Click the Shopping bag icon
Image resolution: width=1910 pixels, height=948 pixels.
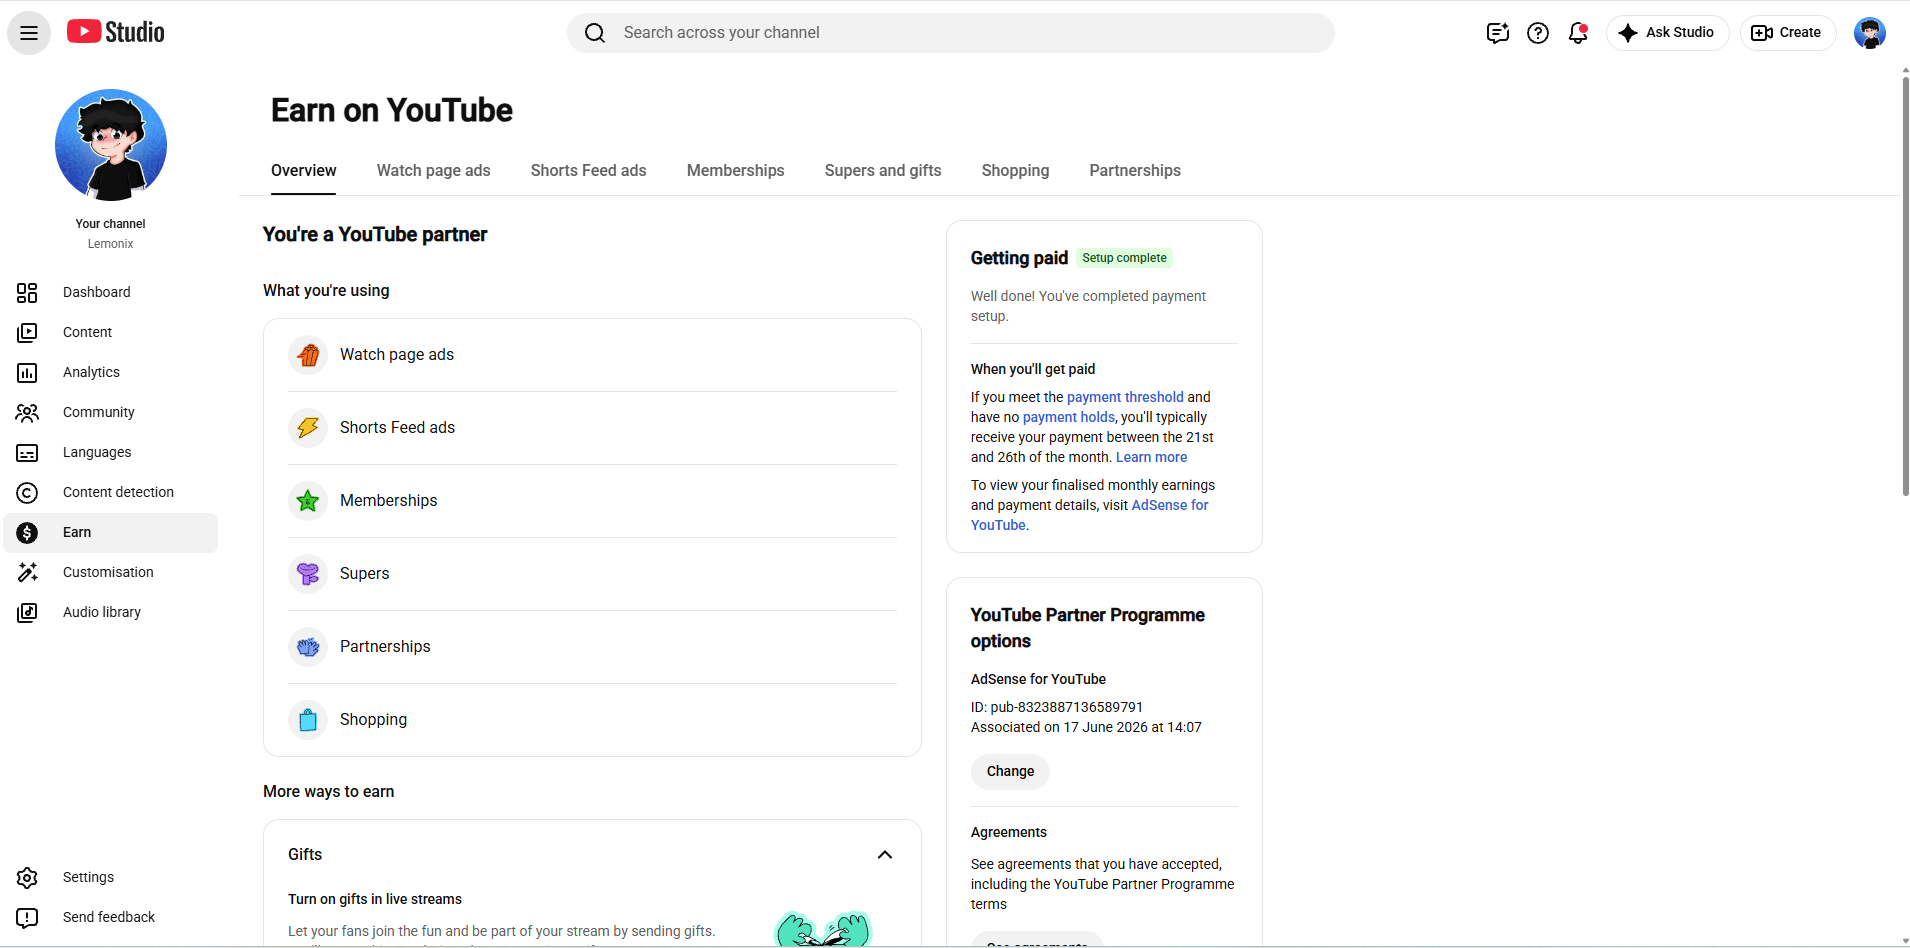(308, 720)
